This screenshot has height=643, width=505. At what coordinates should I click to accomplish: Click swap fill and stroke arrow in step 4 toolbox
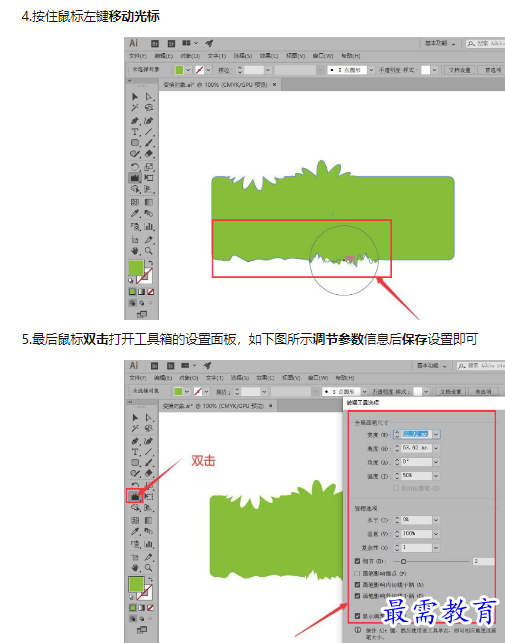151,262
